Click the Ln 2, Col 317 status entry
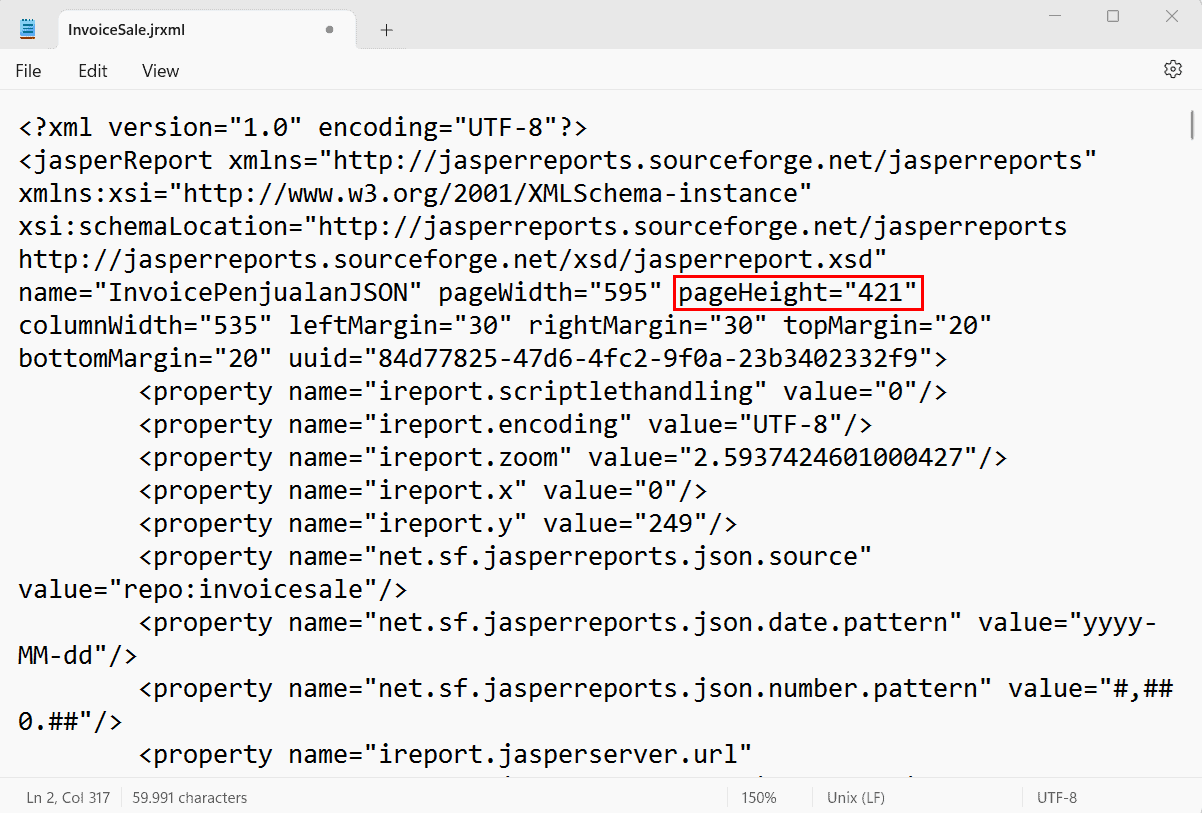Screen dimensions: 1202x813 (x=68, y=797)
